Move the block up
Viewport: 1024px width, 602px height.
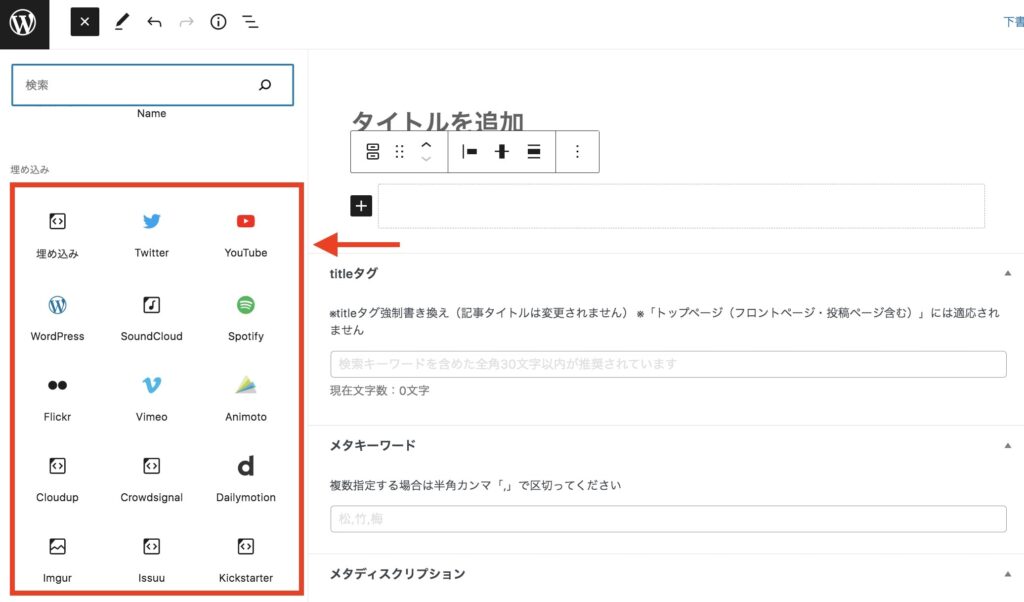(426, 144)
